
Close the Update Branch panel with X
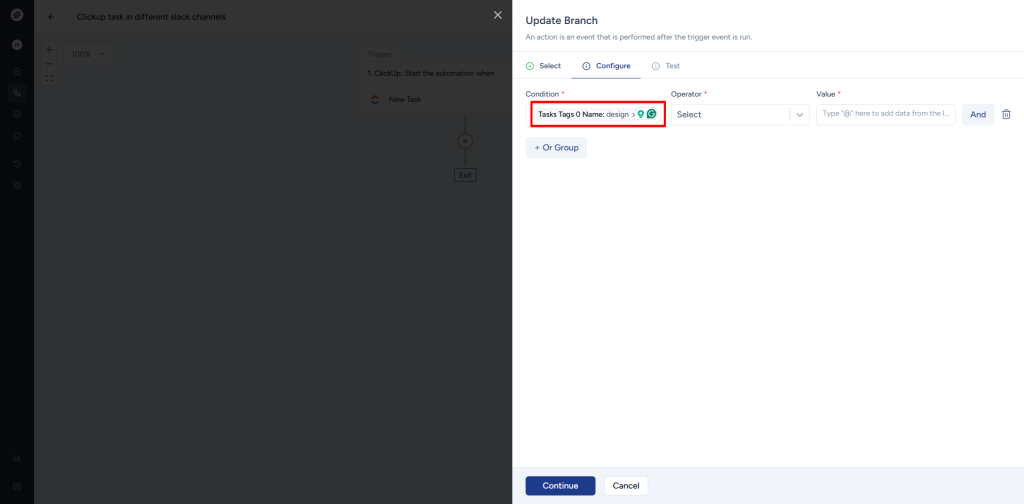tap(498, 15)
